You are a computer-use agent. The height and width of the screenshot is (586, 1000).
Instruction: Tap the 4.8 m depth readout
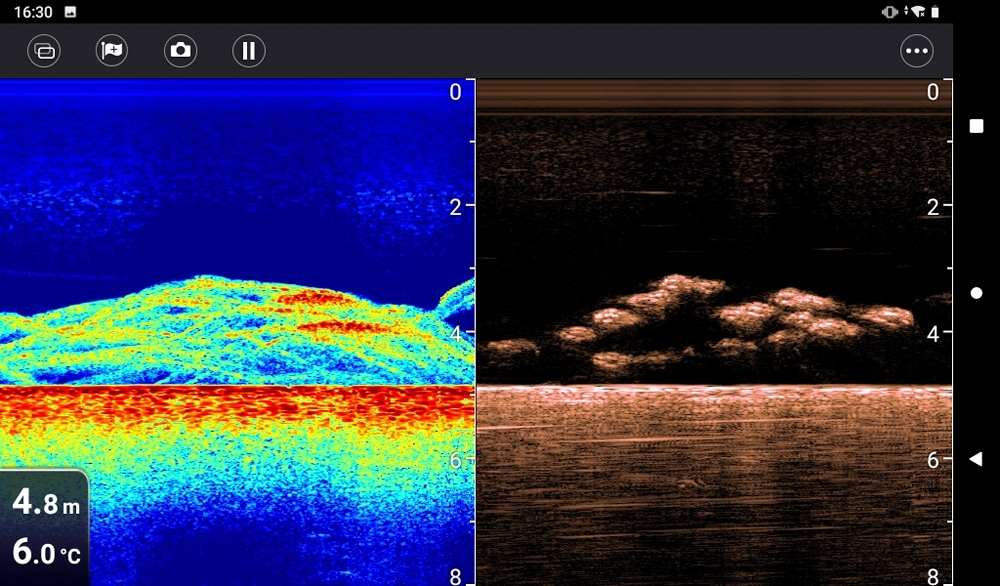(x=45, y=502)
